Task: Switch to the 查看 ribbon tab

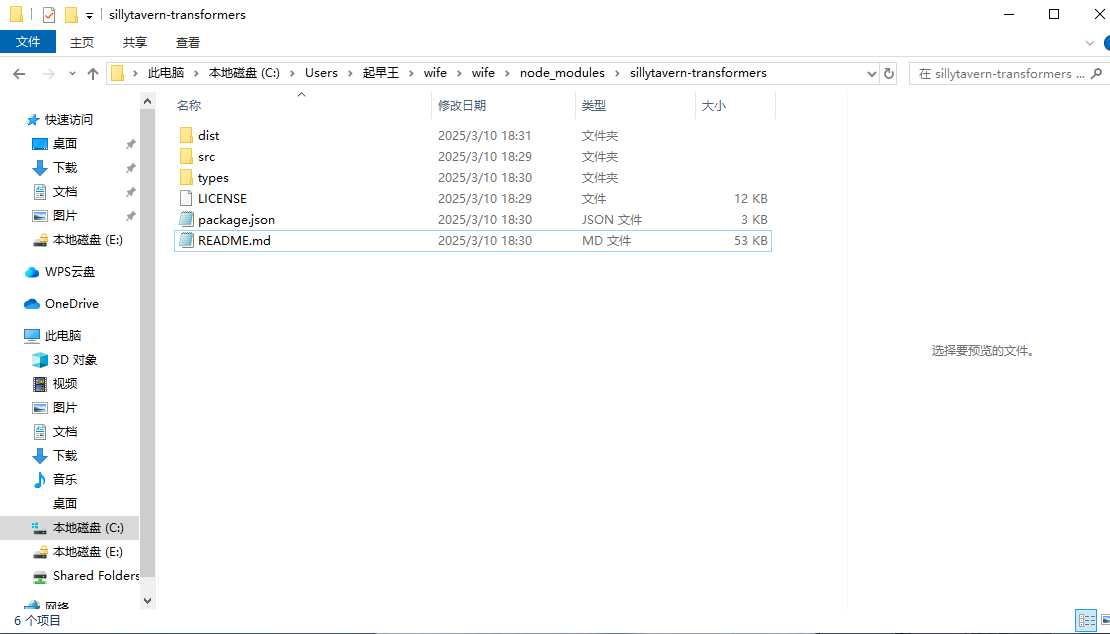Action: (188, 42)
